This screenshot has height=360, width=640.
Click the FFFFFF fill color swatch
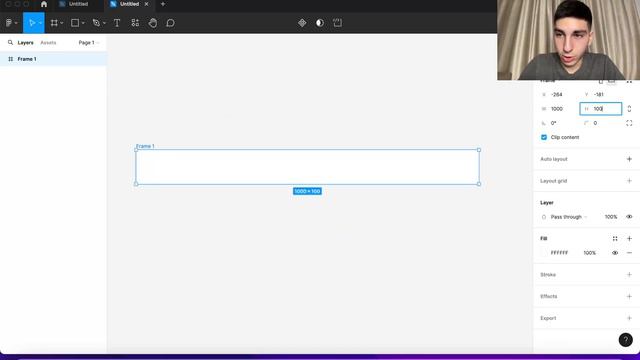(544, 253)
